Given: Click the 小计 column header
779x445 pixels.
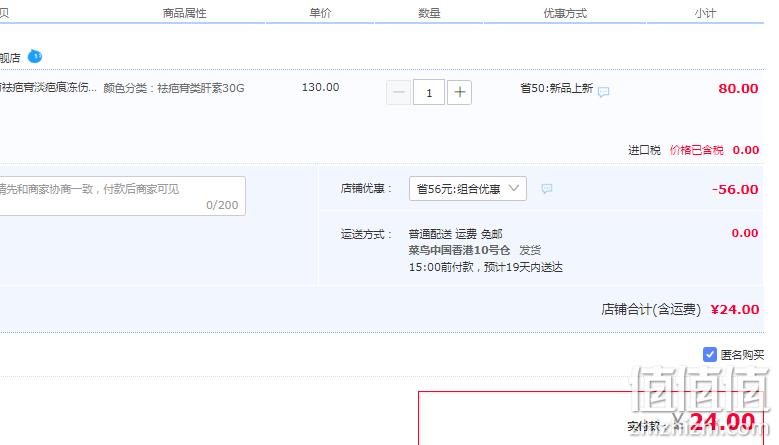Looking at the screenshot, I should [x=705, y=13].
